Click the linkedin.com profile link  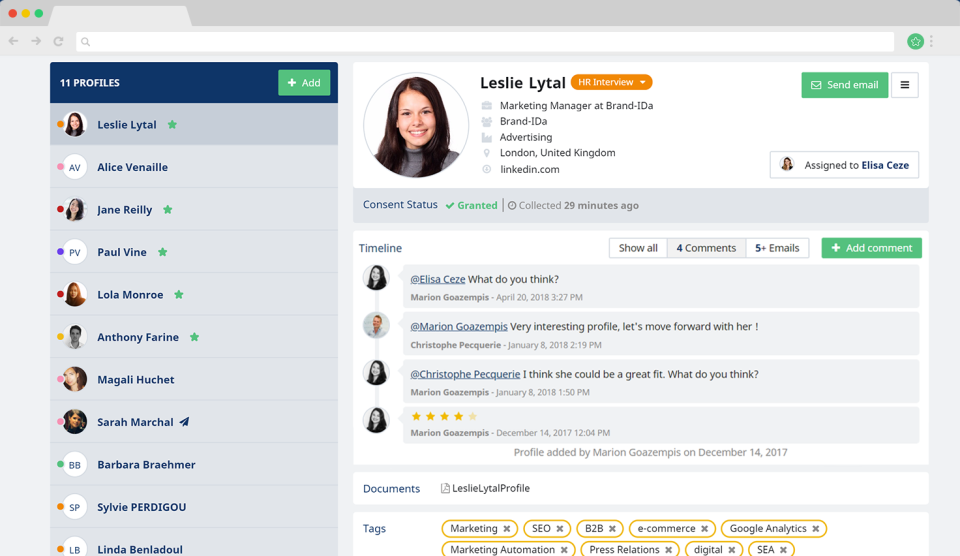pos(530,170)
